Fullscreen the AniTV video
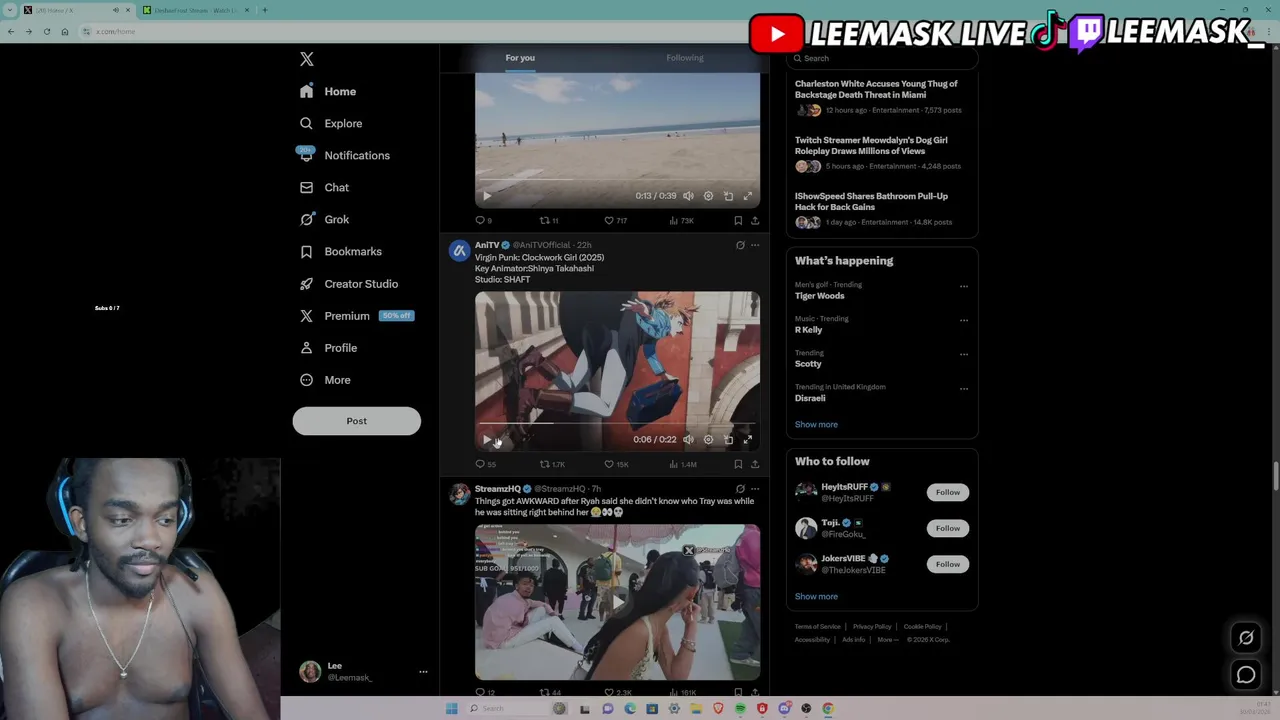Image resolution: width=1280 pixels, height=720 pixels. click(747, 439)
